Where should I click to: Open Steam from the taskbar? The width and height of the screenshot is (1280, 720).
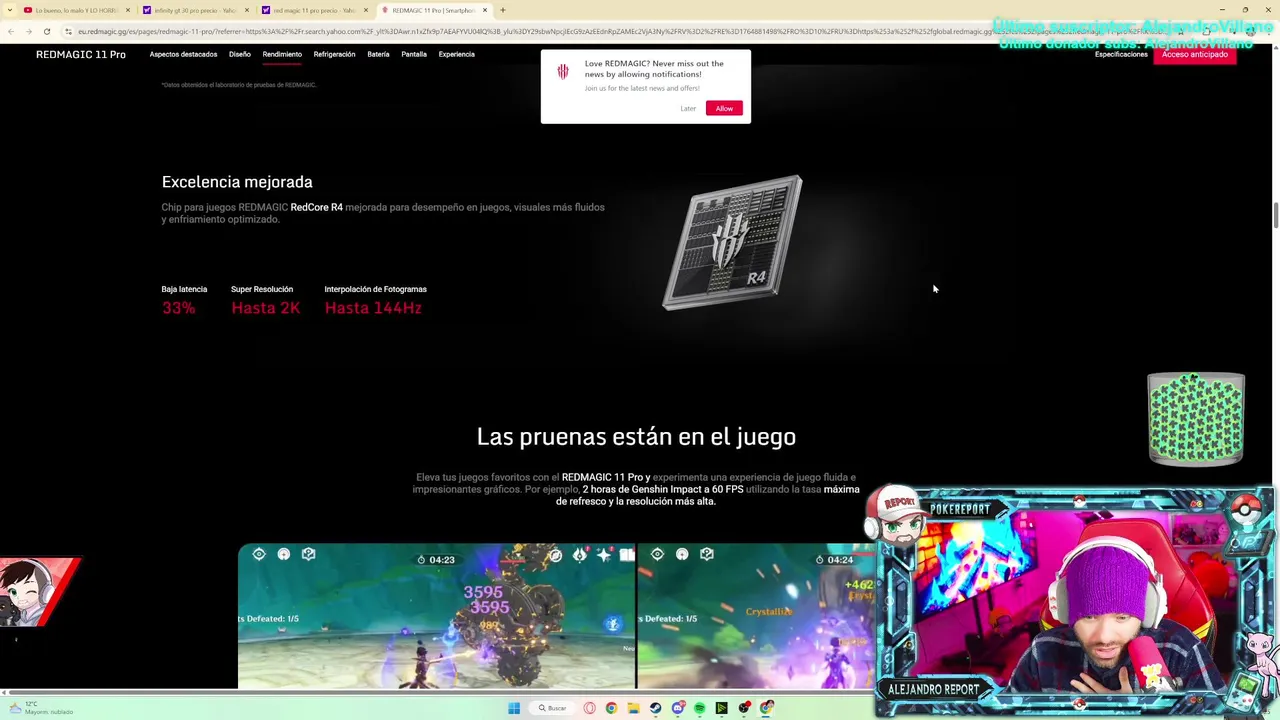point(655,708)
